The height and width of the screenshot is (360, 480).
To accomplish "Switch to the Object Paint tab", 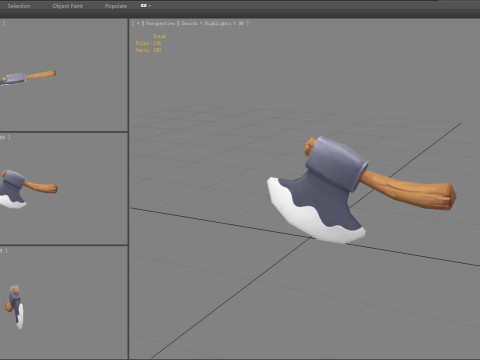I will [68, 6].
